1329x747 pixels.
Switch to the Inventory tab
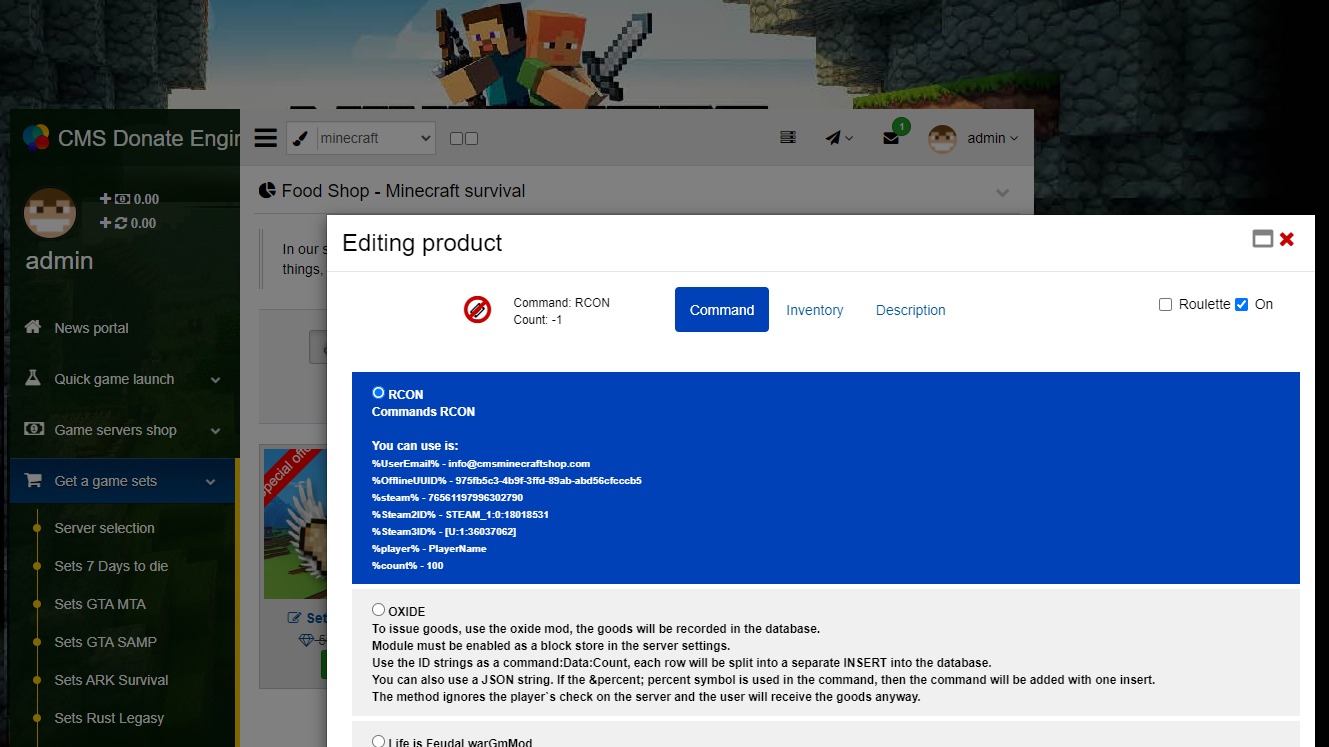(x=815, y=310)
